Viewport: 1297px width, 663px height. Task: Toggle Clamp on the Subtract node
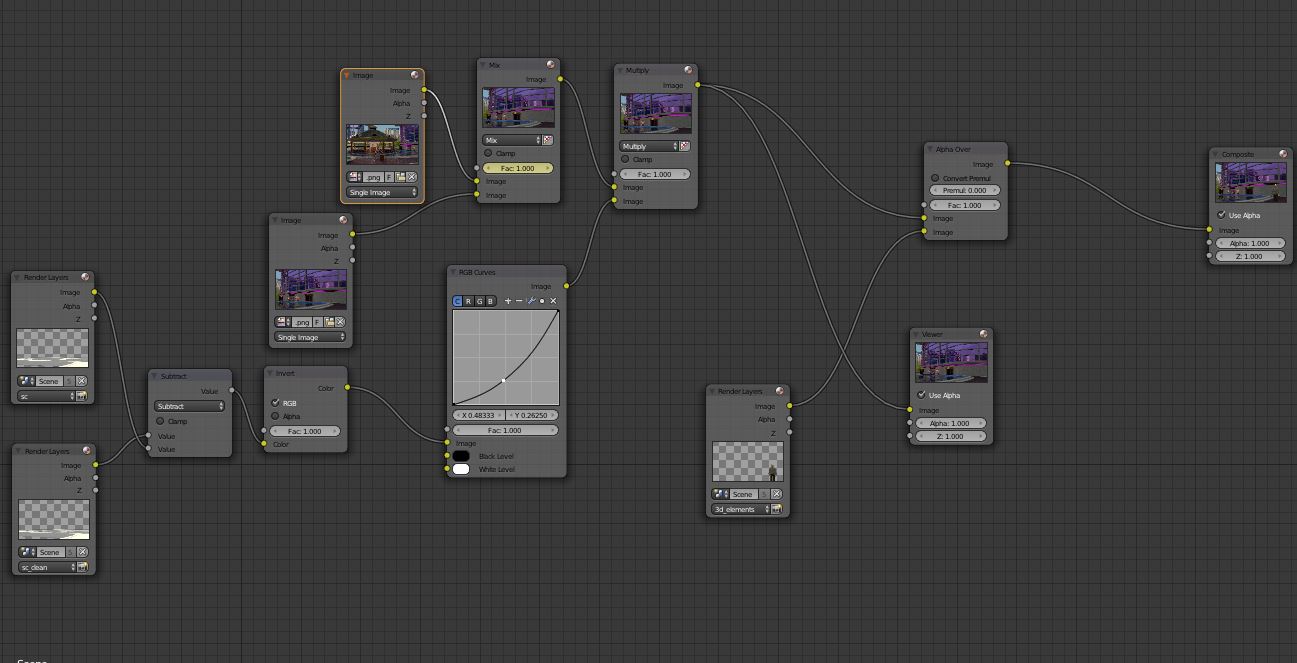pos(160,421)
